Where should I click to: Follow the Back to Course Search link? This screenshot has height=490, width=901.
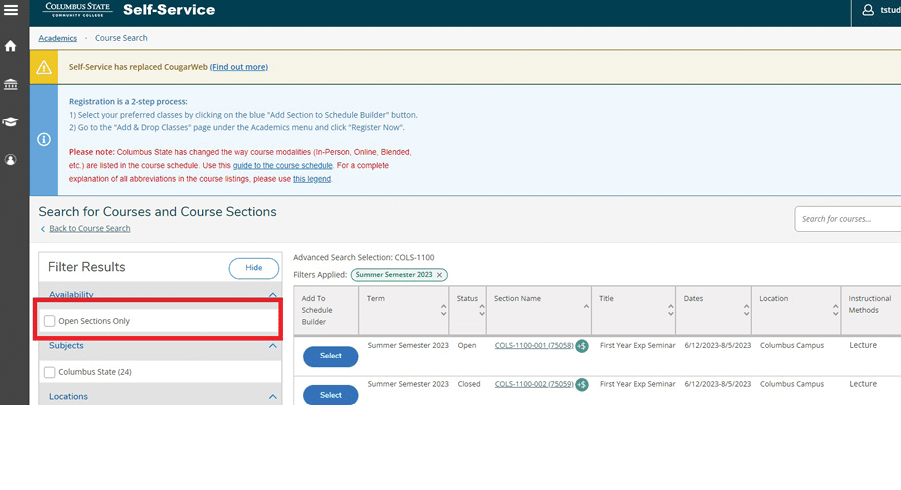click(89, 228)
